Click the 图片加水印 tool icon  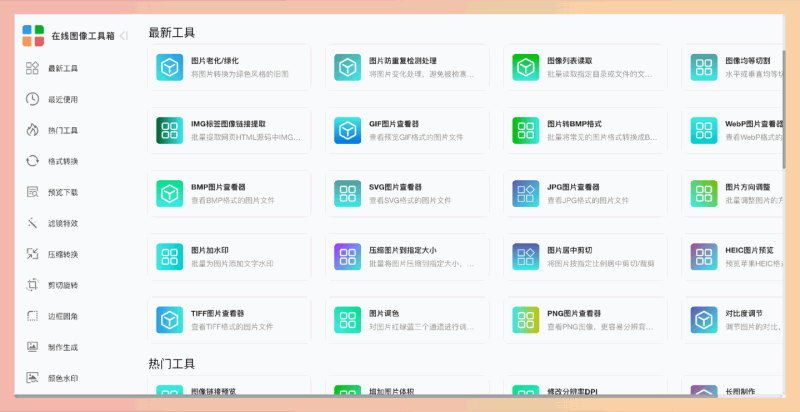tap(169, 256)
